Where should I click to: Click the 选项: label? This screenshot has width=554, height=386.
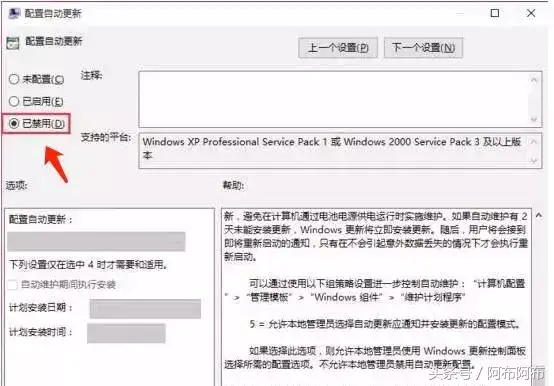pyautogui.click(x=16, y=185)
